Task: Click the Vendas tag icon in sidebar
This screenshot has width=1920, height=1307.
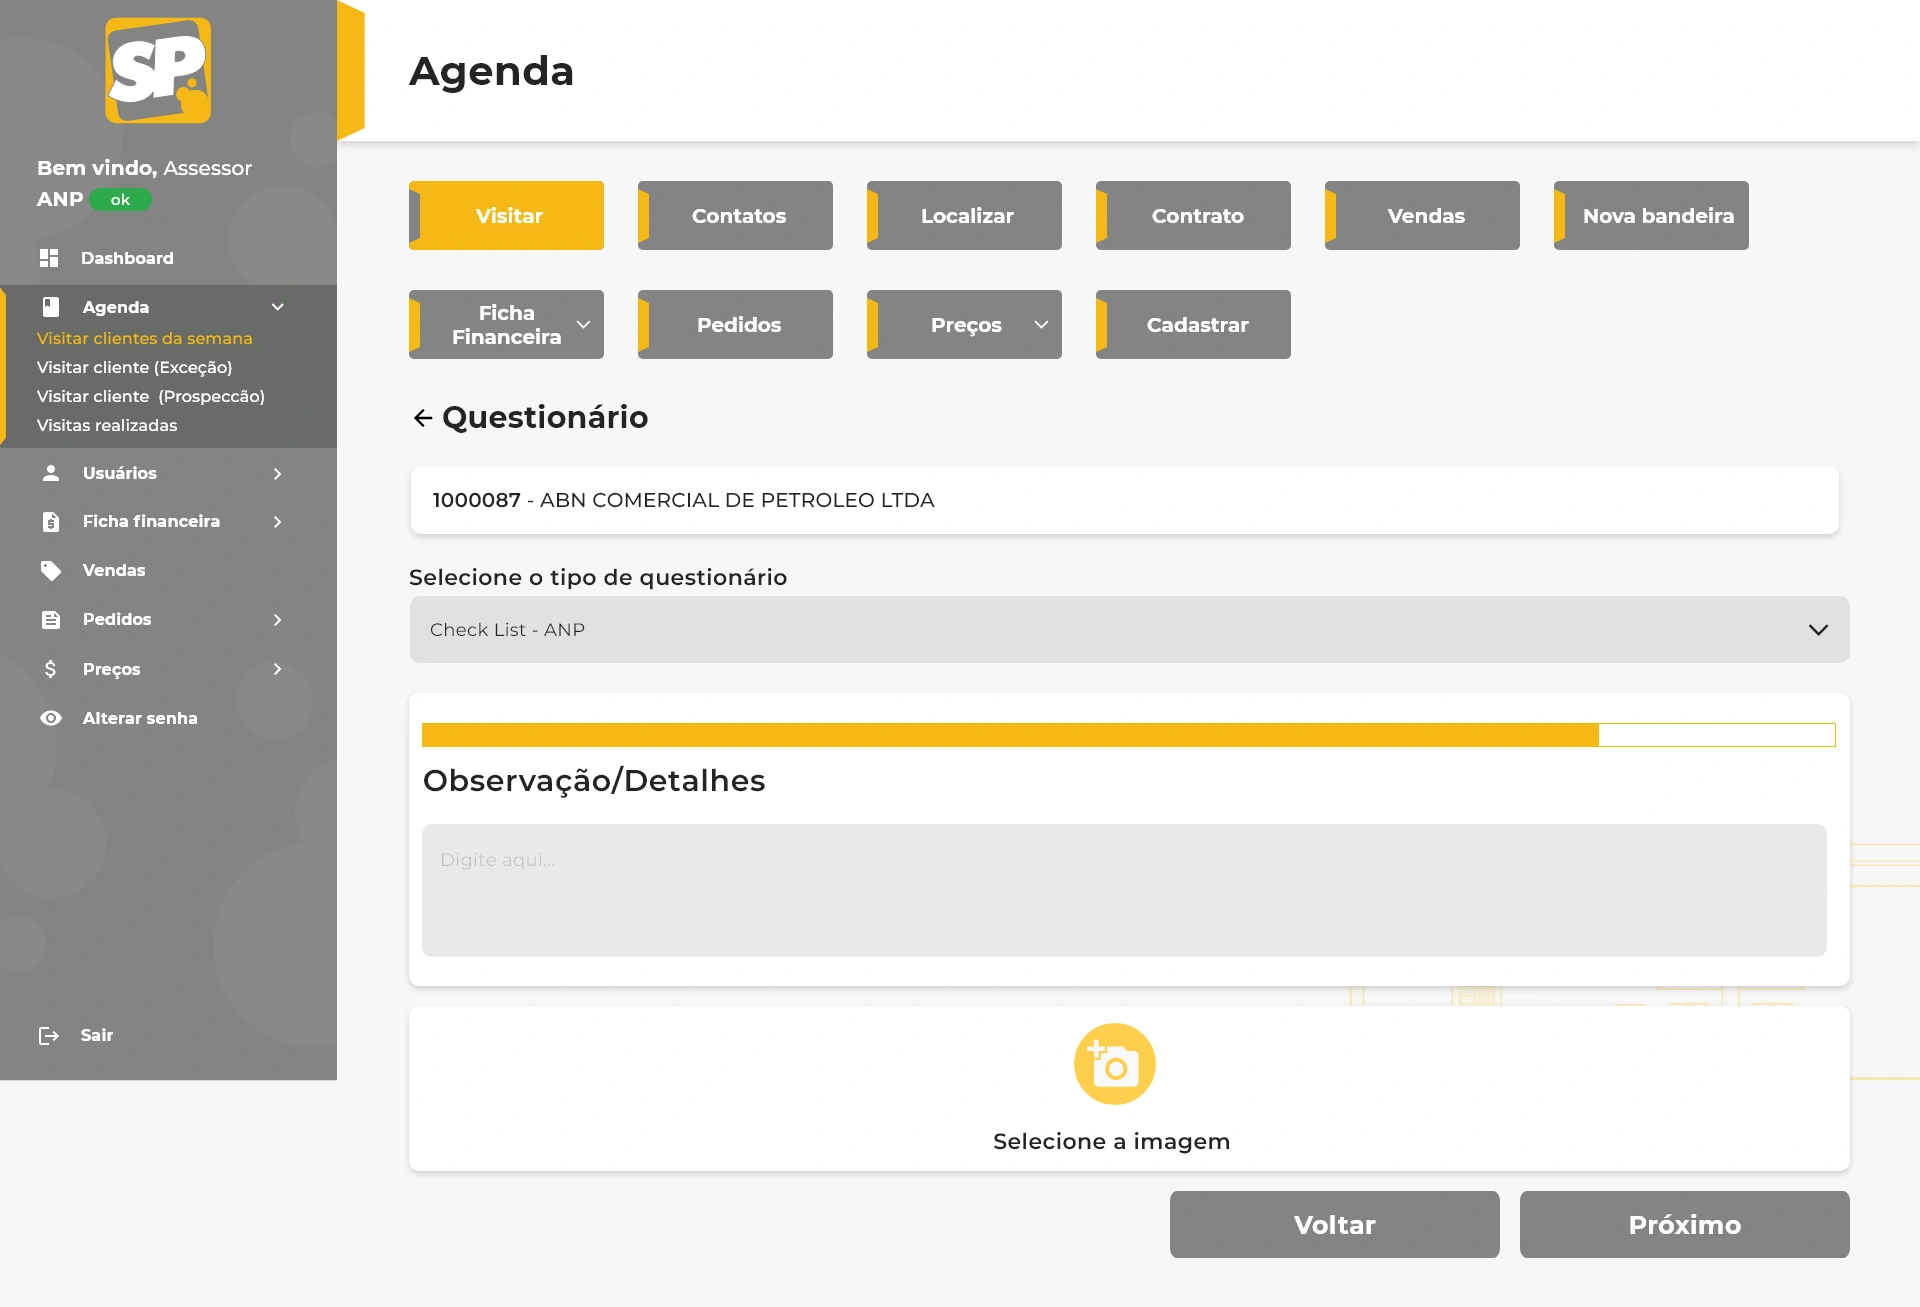Action: coord(51,570)
